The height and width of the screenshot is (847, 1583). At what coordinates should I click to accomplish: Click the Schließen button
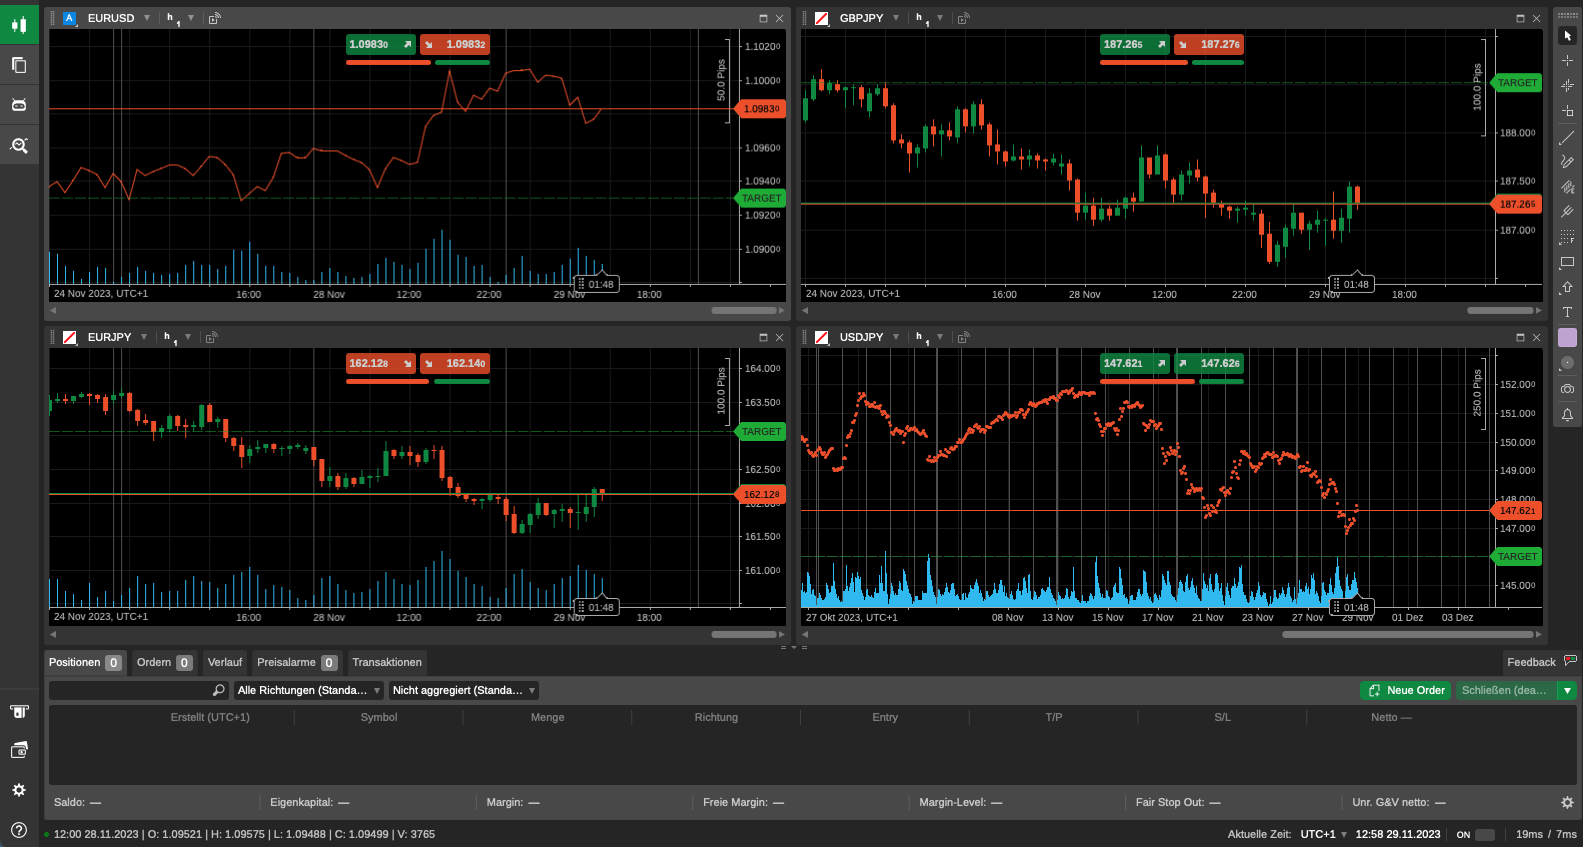click(x=1505, y=690)
